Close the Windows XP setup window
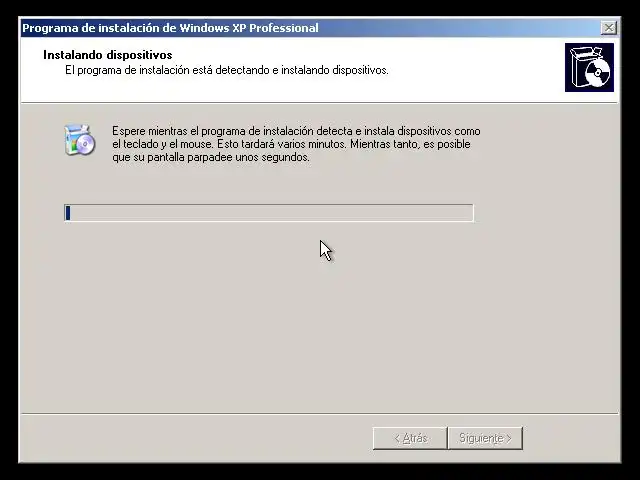The image size is (640, 480). point(609,28)
